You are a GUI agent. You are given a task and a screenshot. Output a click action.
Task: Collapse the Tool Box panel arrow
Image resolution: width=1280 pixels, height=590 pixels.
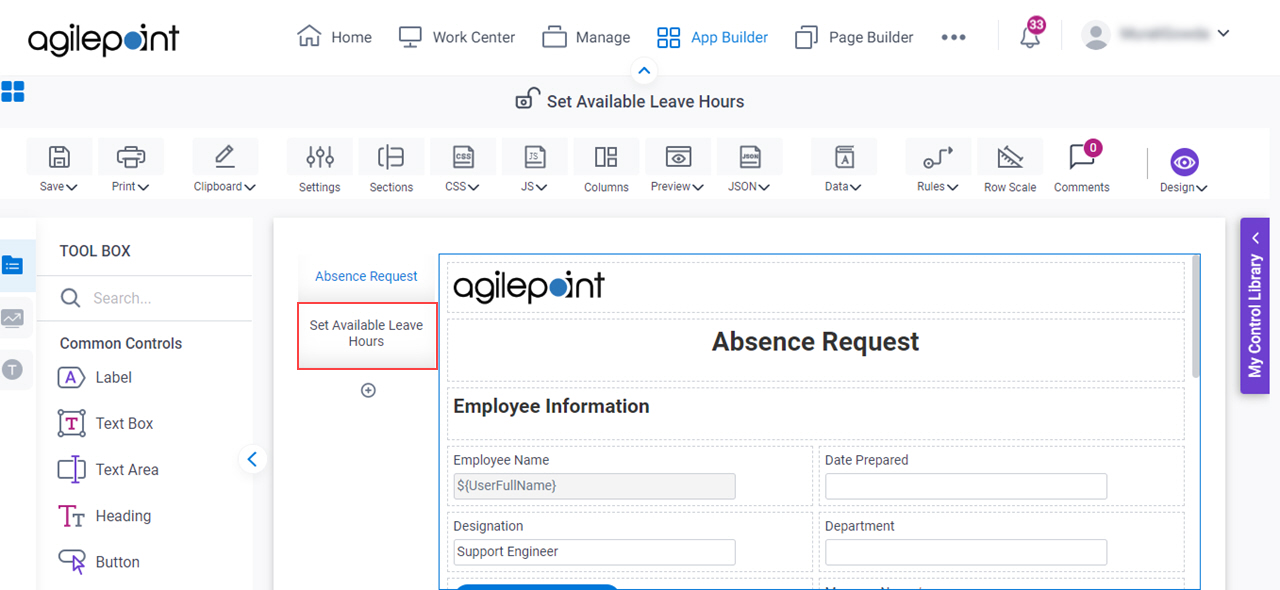pos(252,460)
